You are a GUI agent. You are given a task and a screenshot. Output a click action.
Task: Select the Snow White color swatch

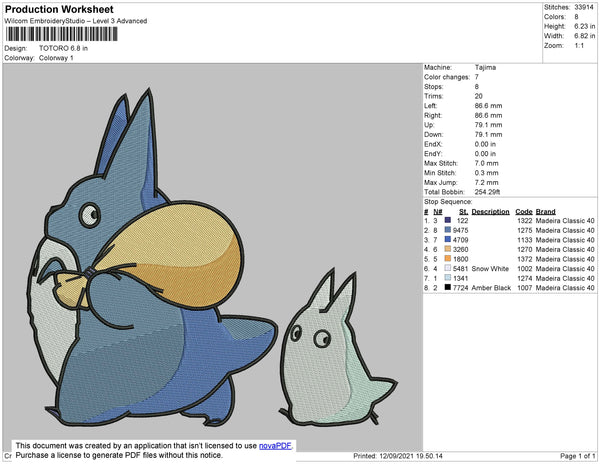(447, 268)
